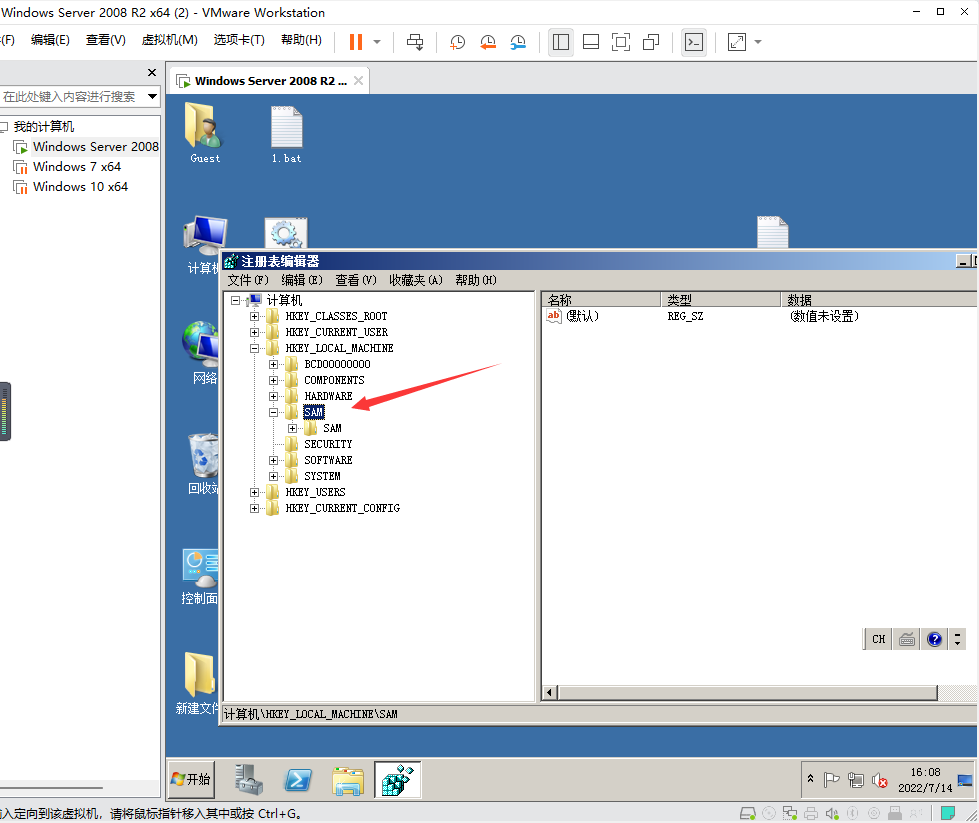The image size is (979, 823).
Task: Click the 名称 column header
Action: 601,300
